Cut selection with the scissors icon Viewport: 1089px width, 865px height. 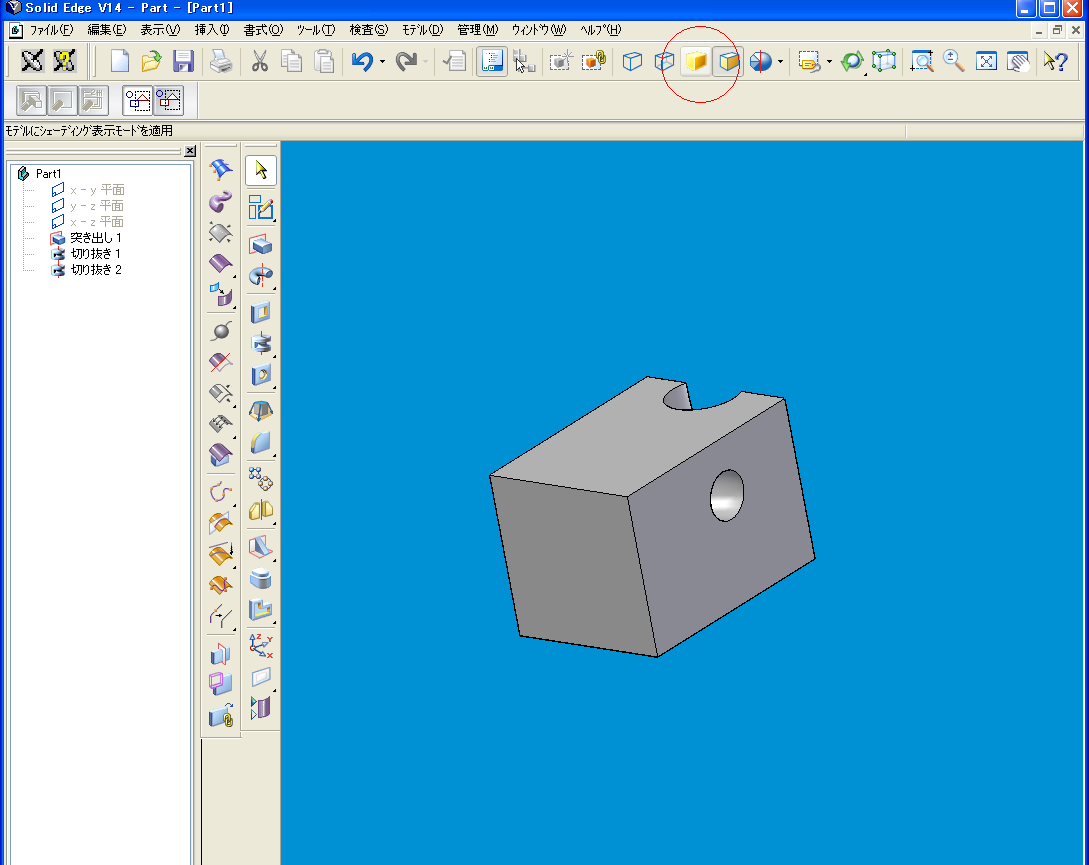click(260, 61)
